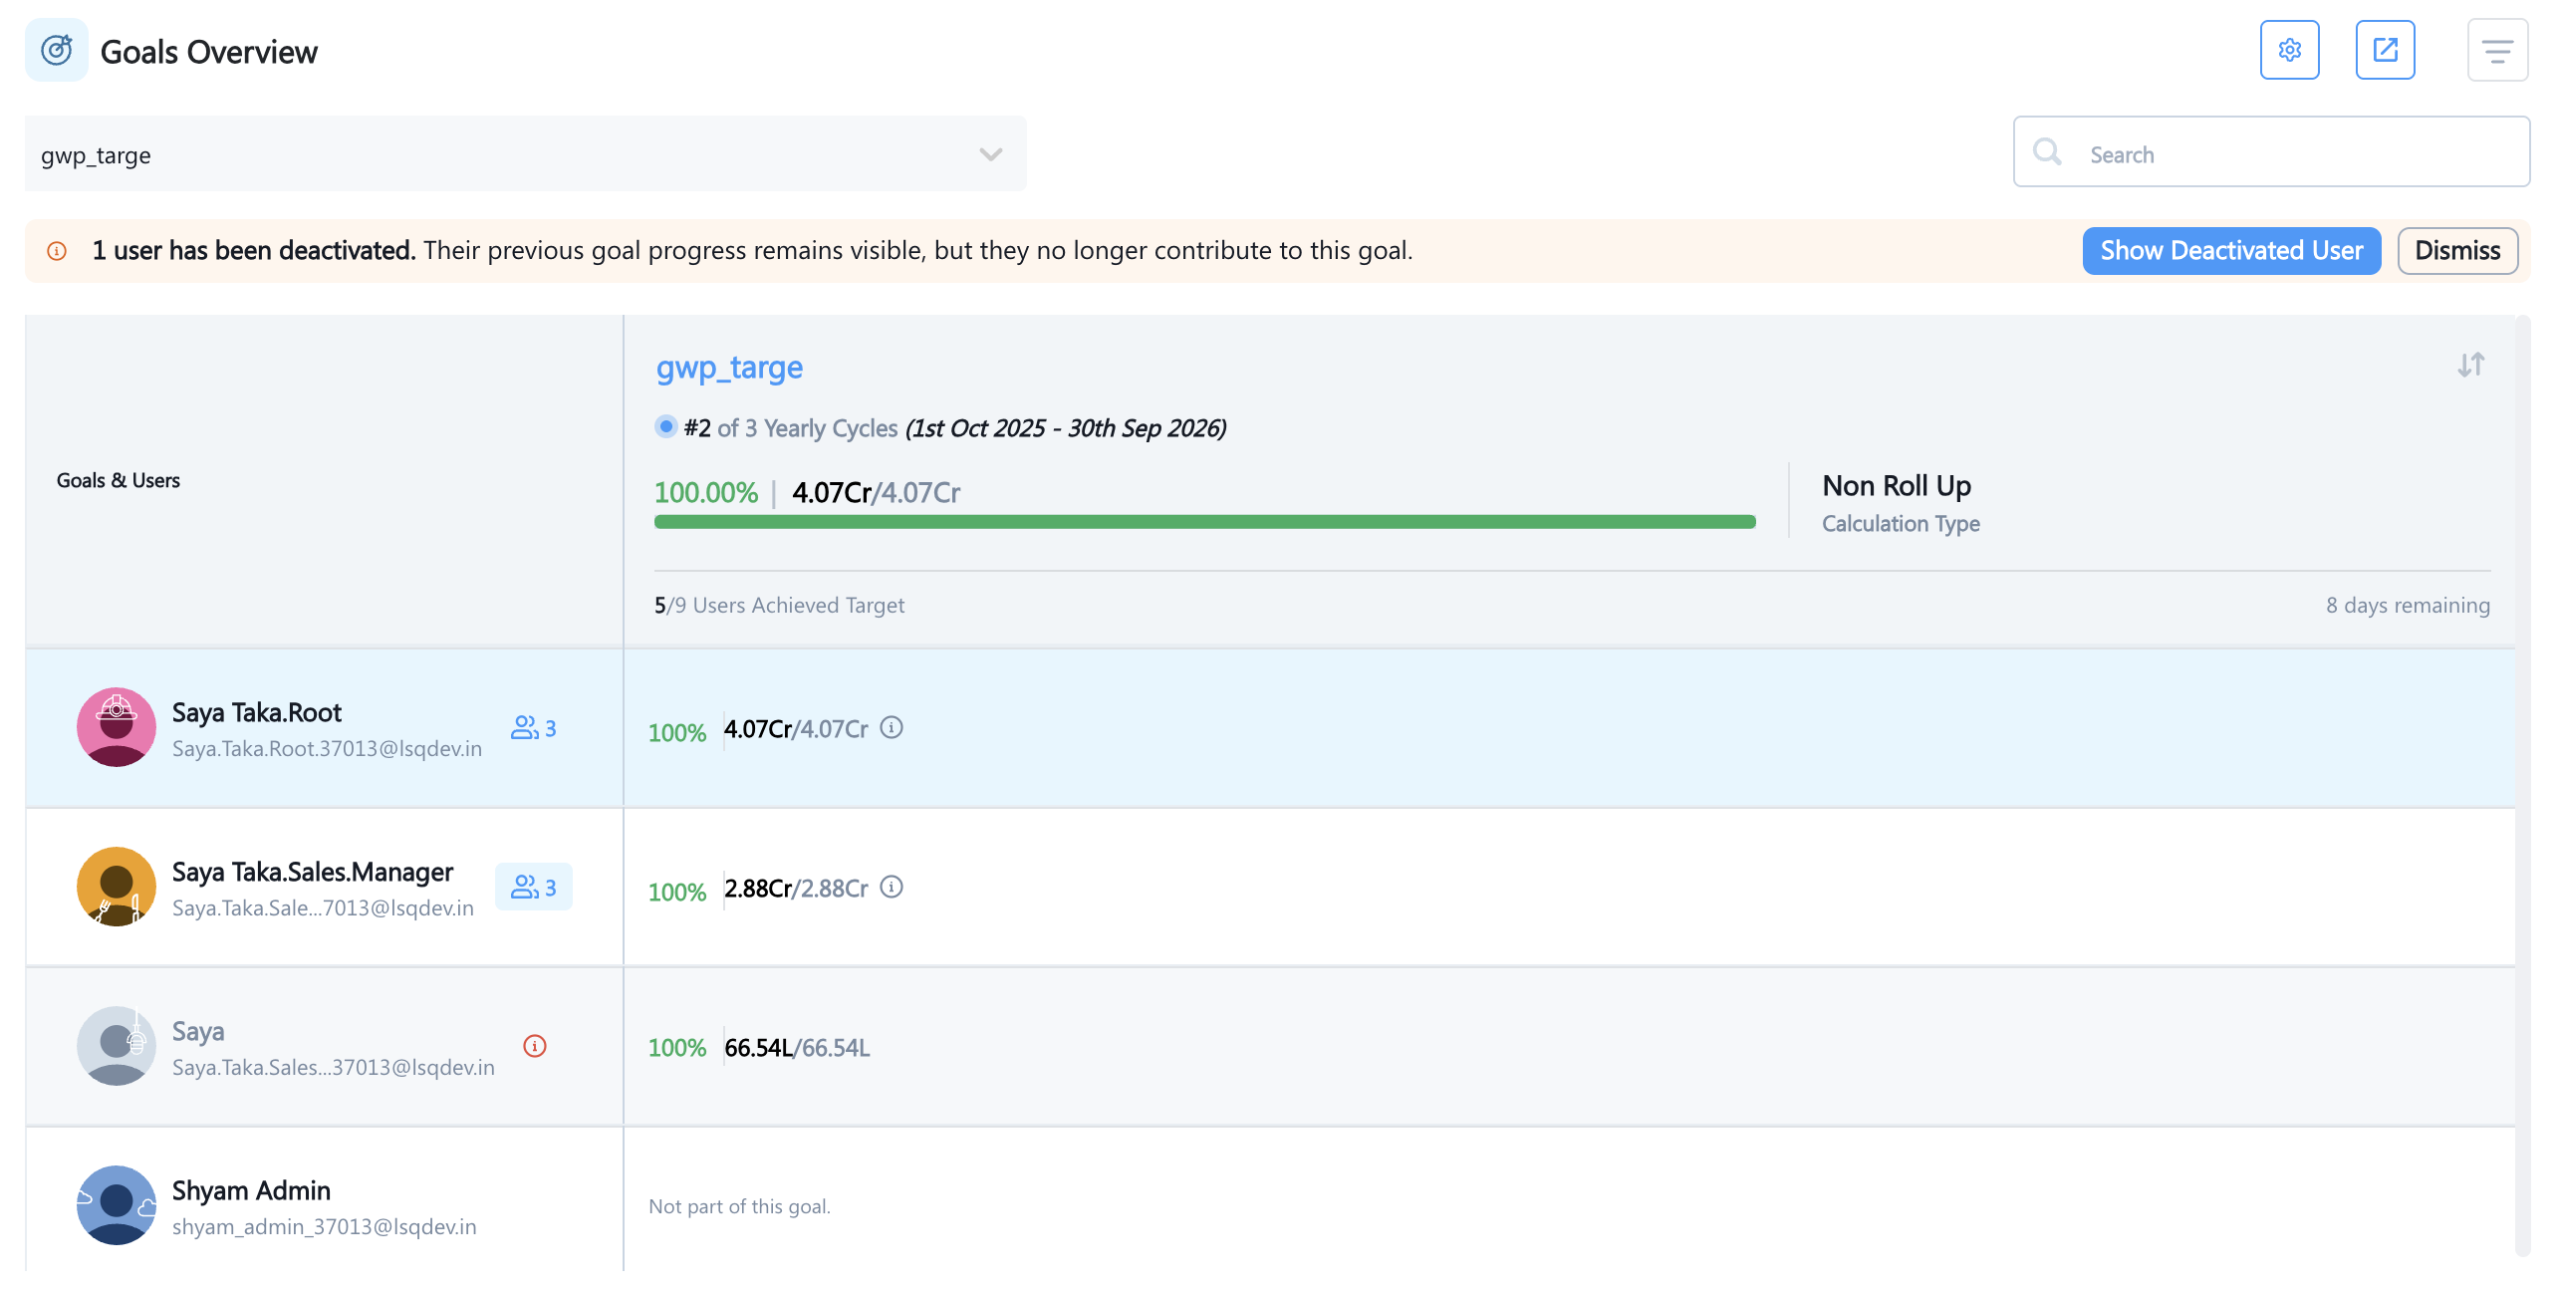Screen dimensions: 2560x1289
Task: Expand Saya Taka.Root team of 3
Action: point(533,728)
